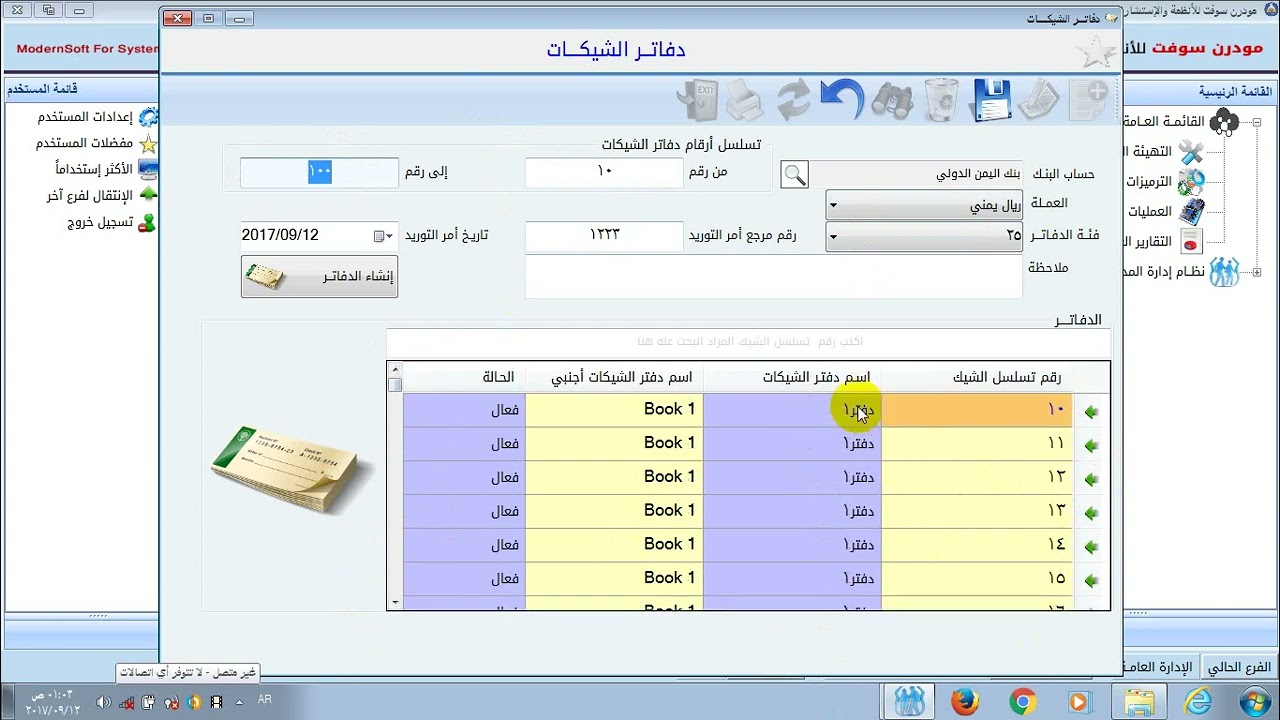This screenshot has width=1280, height=720.
Task: Click the supply order reference number field
Action: 604,236
